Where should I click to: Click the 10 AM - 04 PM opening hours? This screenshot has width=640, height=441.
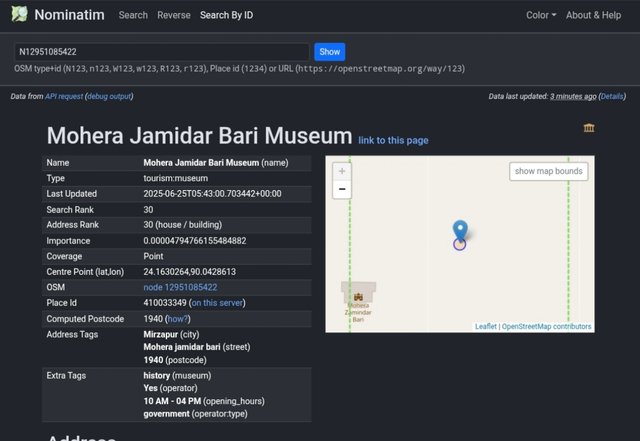click(204, 401)
